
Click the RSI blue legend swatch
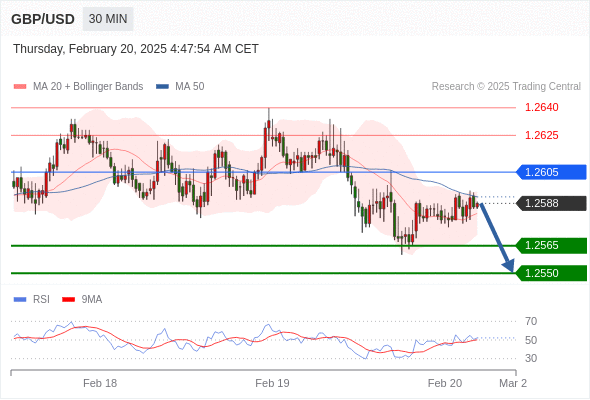pos(20,300)
